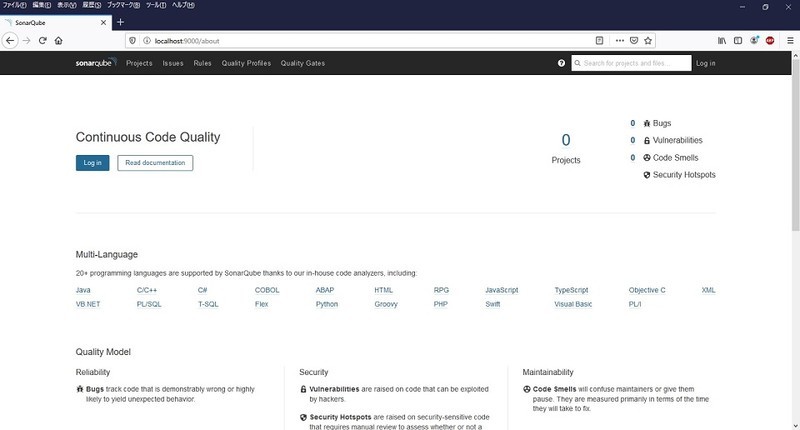Viewport: 800px width, 430px height.
Task: Open the SonarQube help question icon
Action: coord(561,63)
